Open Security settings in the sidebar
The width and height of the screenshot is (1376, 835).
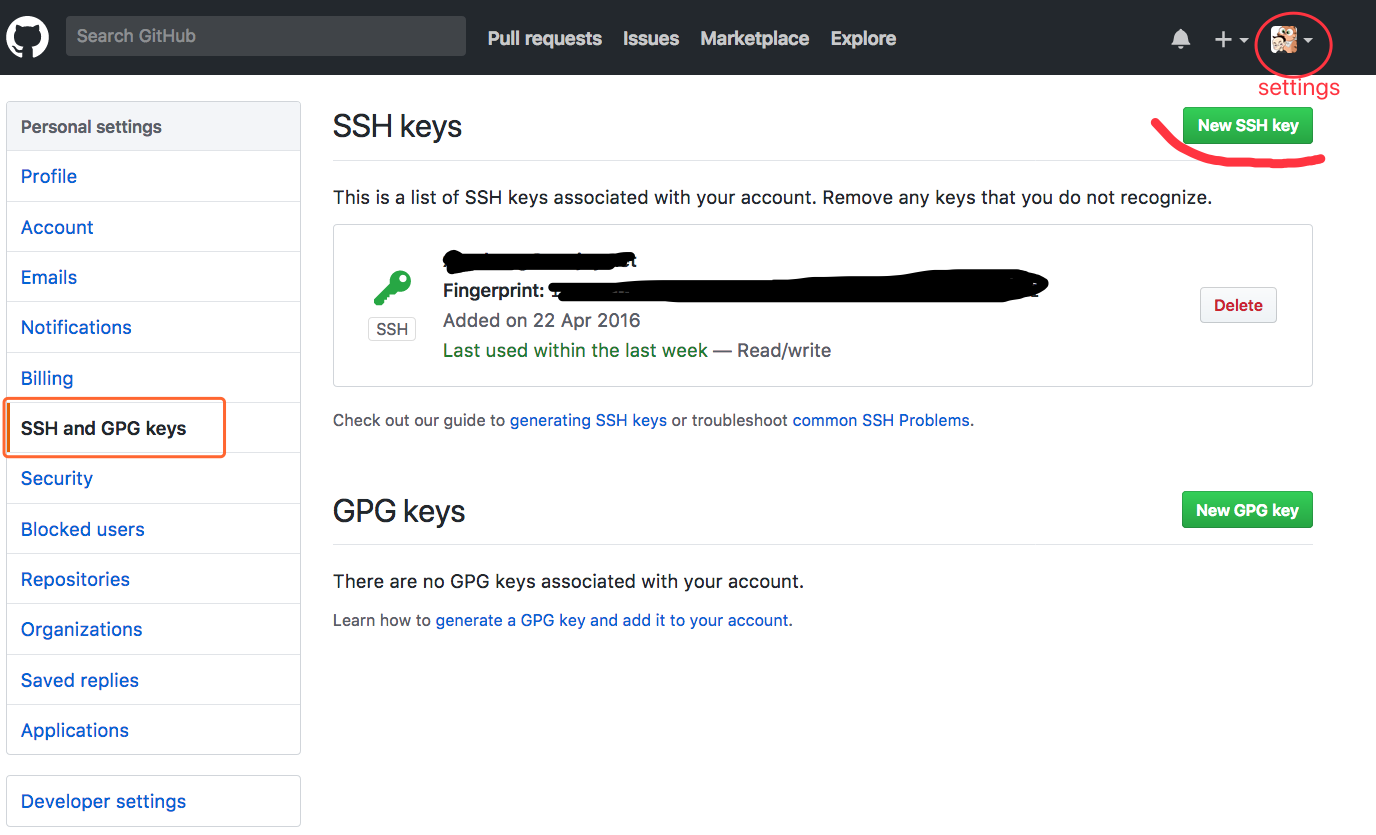pos(57,479)
